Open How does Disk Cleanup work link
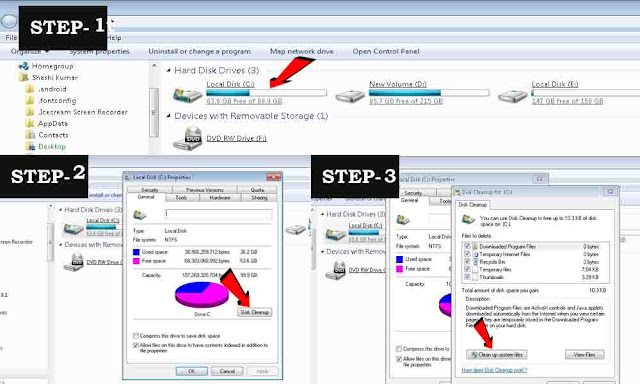640x384 pixels. 494,370
